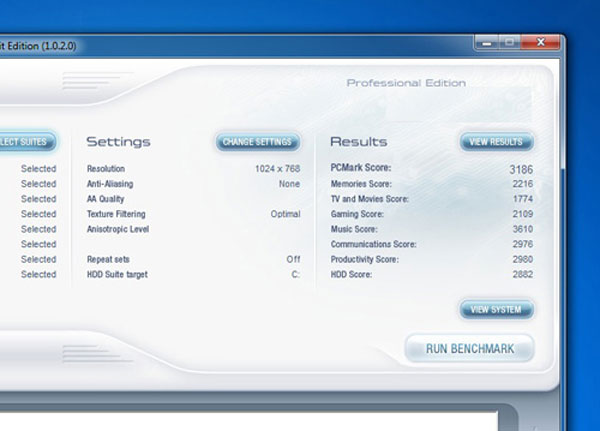Viewport: 600px width, 431px height.
Task: Select the Communications Score value 2976
Action: (523, 244)
